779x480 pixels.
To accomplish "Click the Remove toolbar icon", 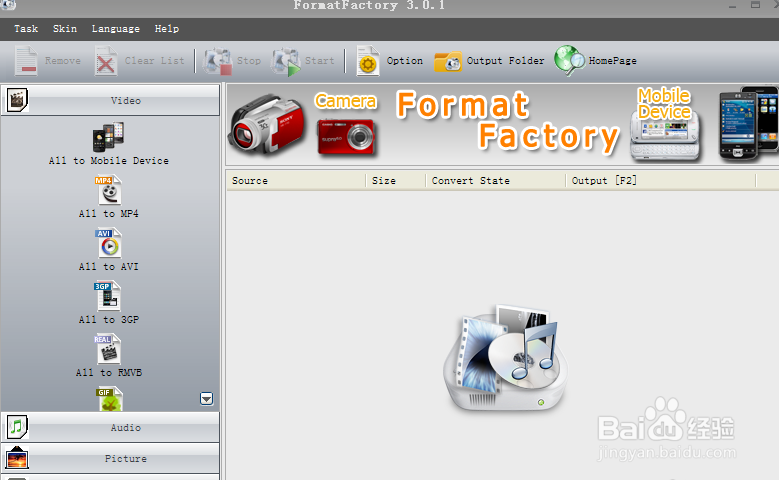I will pyautogui.click(x=26, y=61).
